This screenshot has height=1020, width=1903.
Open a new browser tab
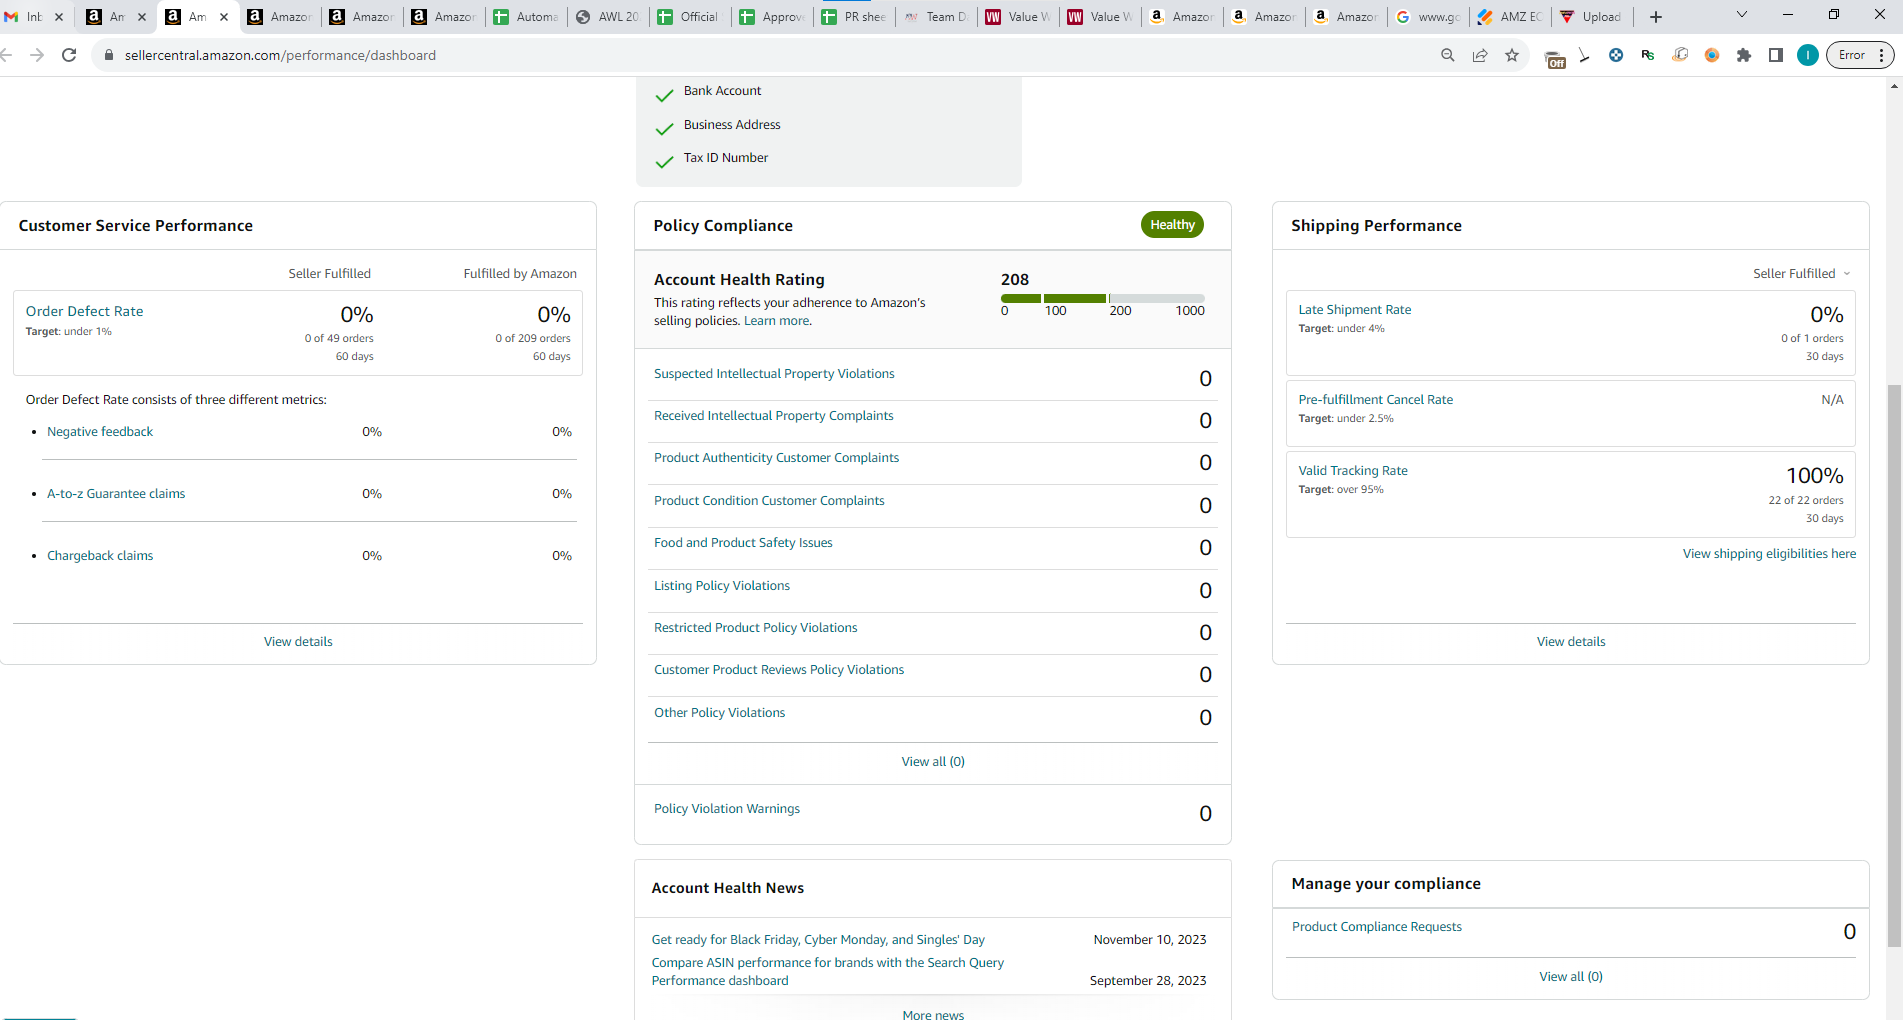click(1656, 16)
